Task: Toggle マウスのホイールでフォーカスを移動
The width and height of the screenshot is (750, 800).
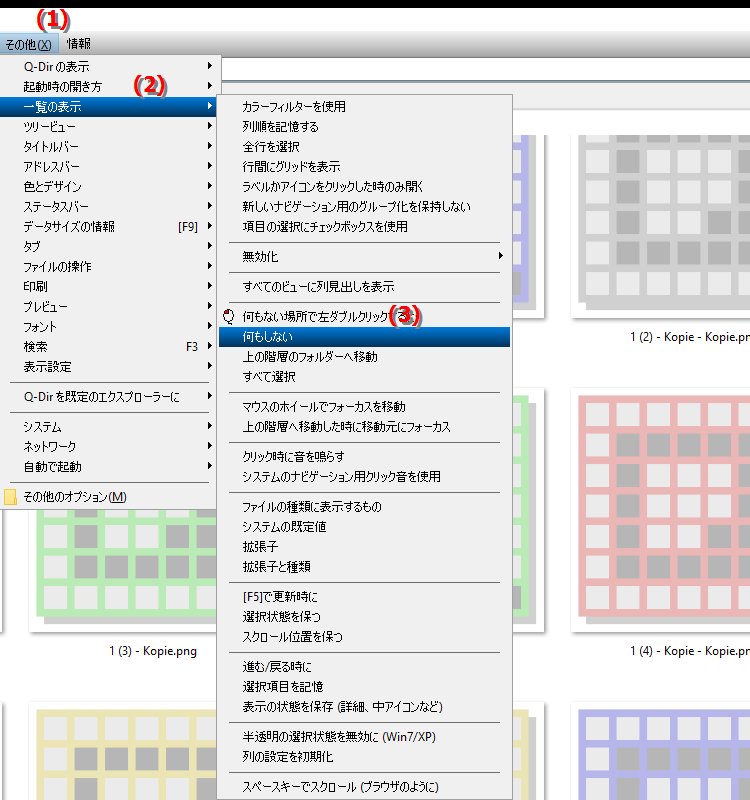Action: pyautogui.click(x=364, y=407)
